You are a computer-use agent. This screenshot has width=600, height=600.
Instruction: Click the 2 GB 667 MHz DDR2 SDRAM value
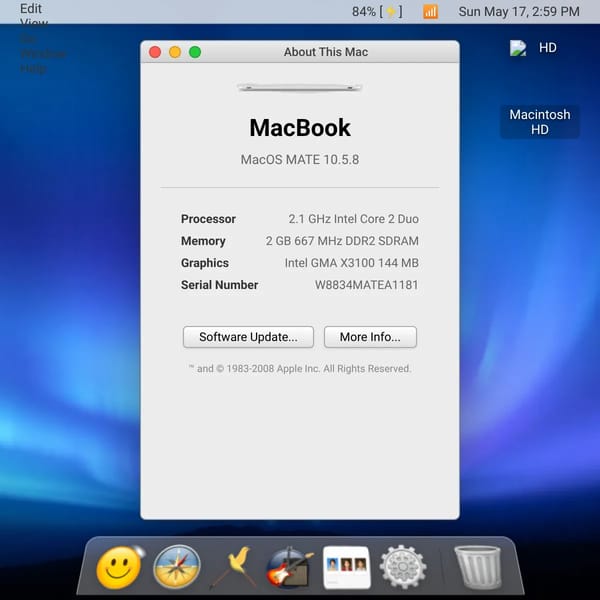click(x=342, y=241)
